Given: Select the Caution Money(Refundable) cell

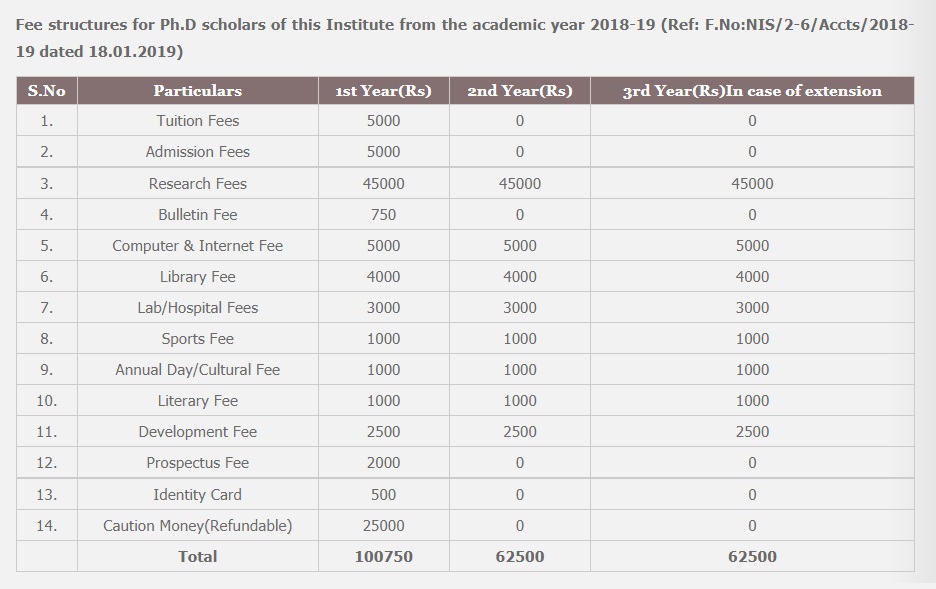Looking at the screenshot, I should tap(198, 526).
